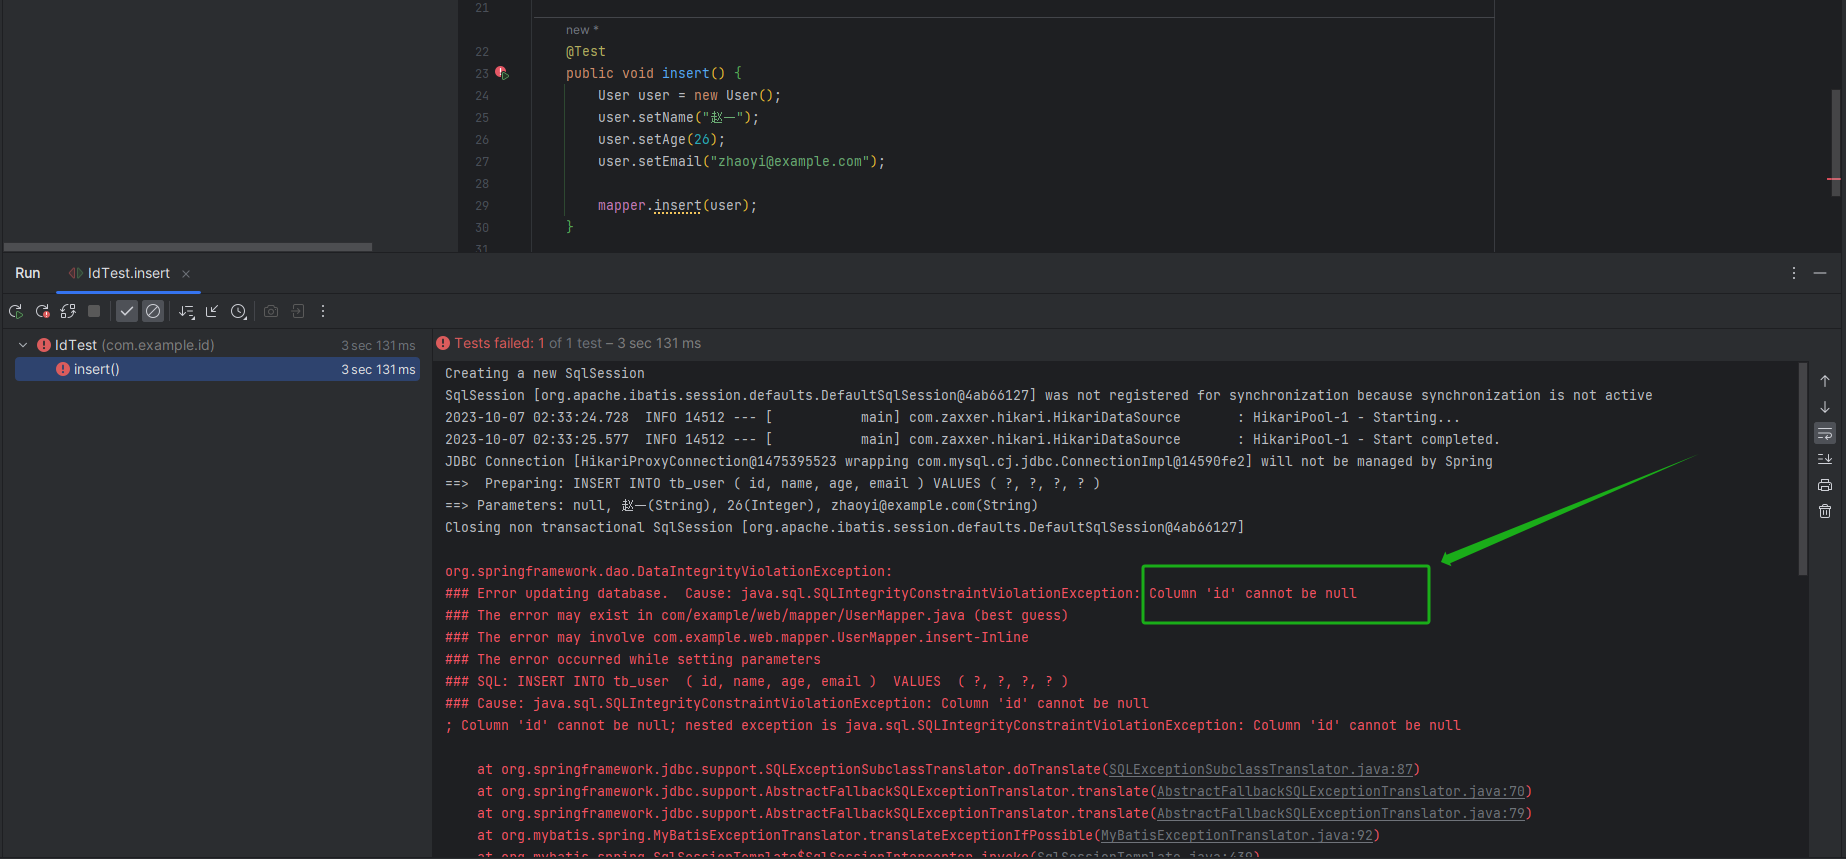
Task: Click the DataIntegrityViolationException error line
Action: tap(668, 572)
